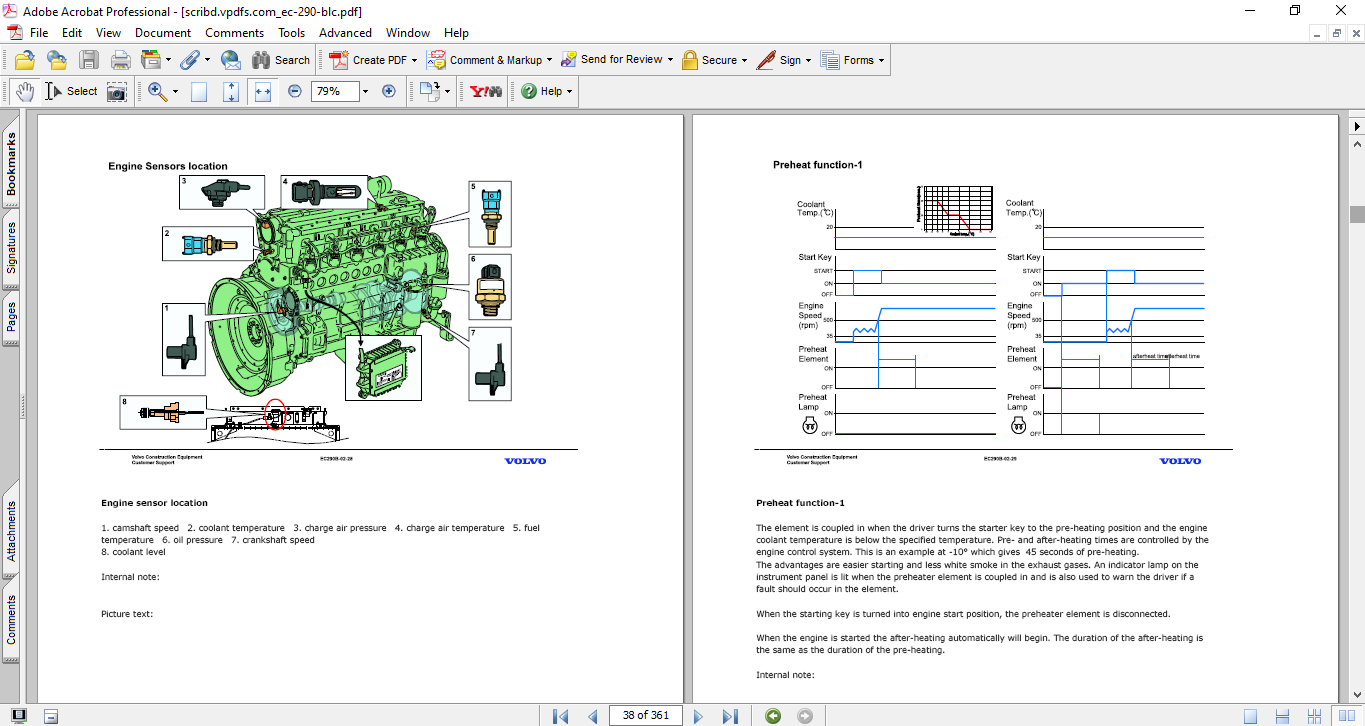This screenshot has width=1365, height=726.
Task: Open the zoom percentage dropdown
Action: [365, 91]
